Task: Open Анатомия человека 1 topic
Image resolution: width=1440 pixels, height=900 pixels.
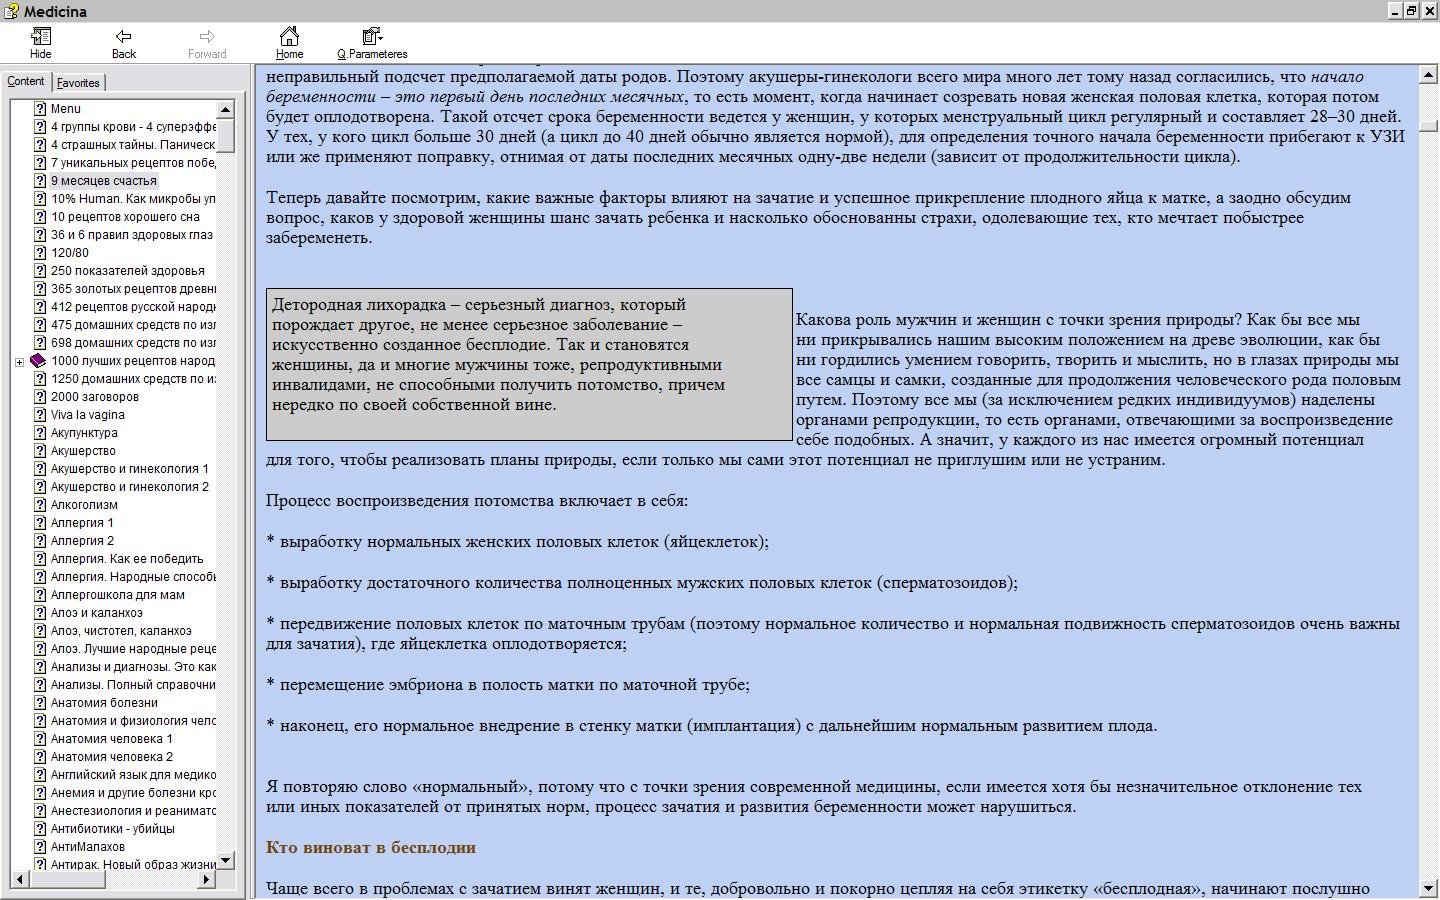Action: click(x=112, y=739)
